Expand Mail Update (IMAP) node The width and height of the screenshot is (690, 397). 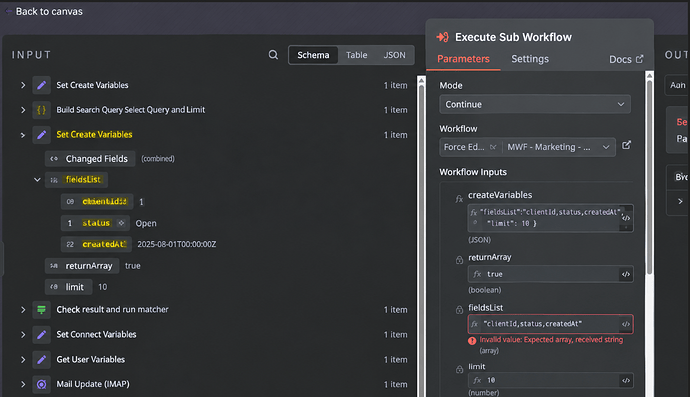click(23, 384)
